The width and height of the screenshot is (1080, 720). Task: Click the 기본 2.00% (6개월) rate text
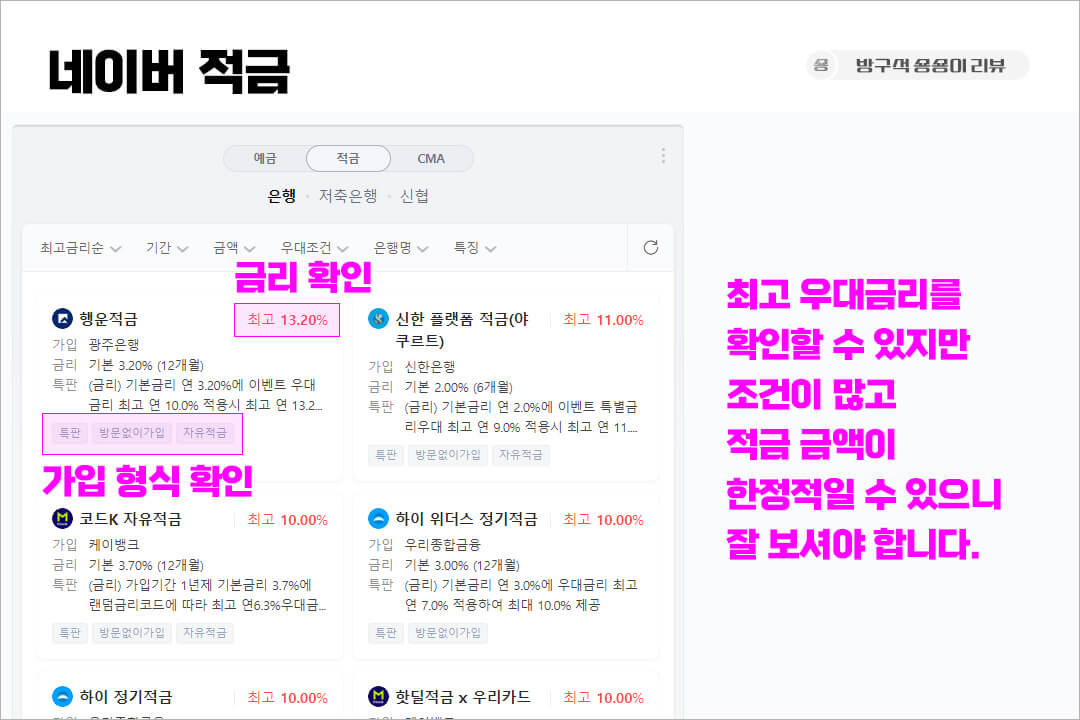(459, 387)
